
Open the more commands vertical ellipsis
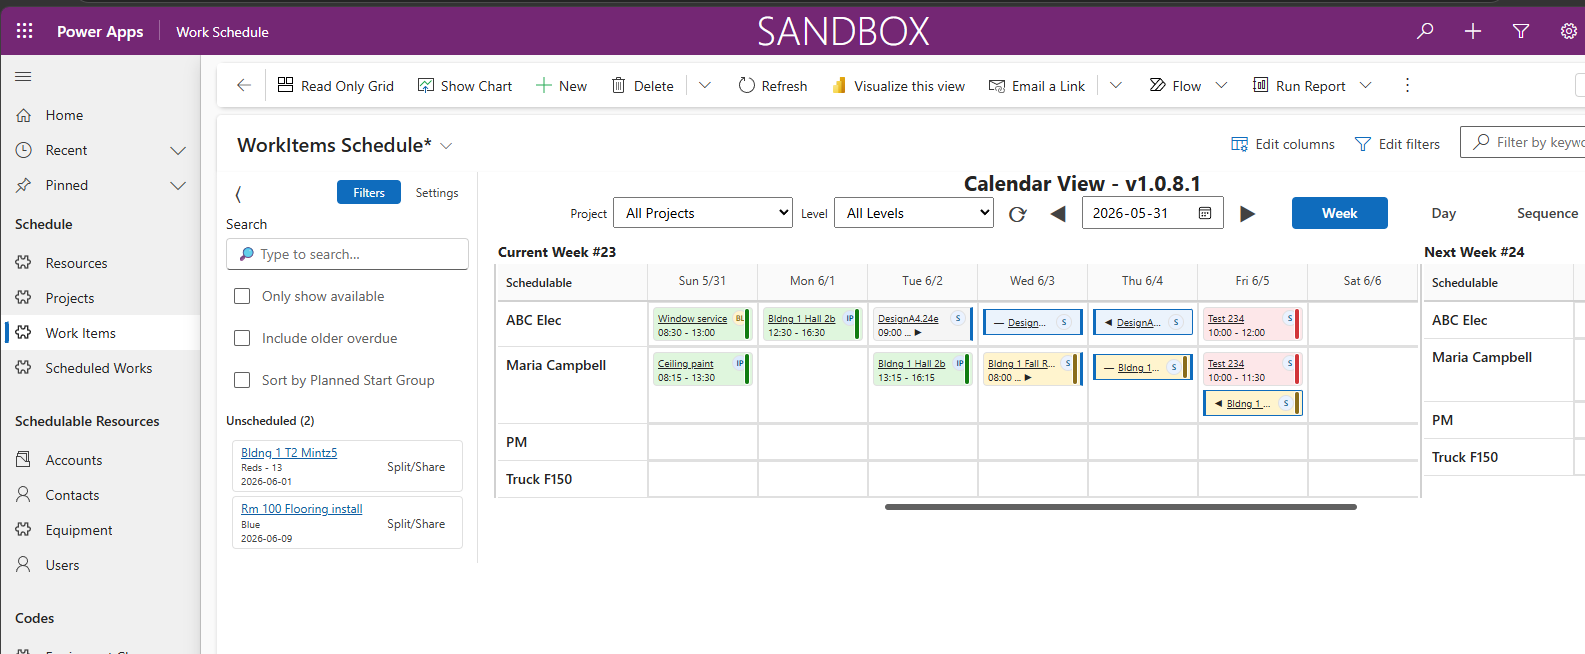(1407, 85)
